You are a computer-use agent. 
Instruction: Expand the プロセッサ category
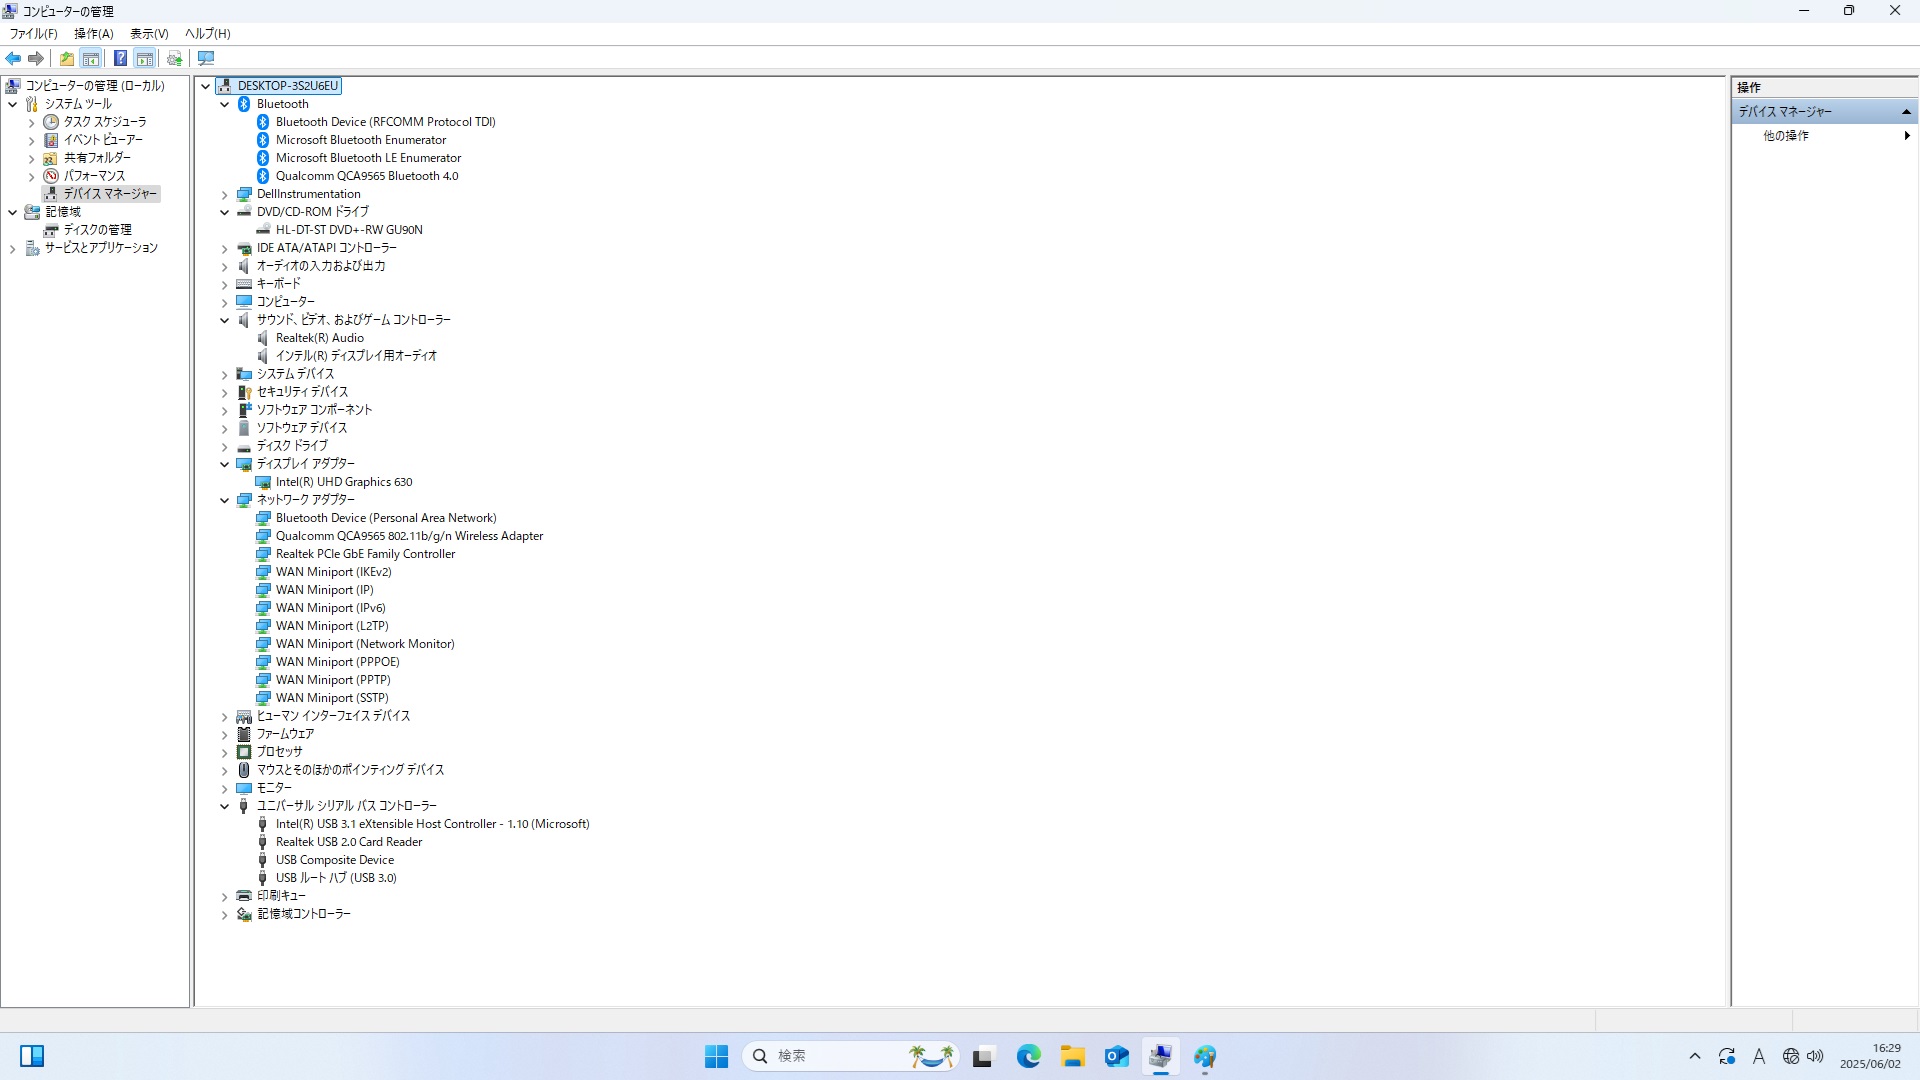(225, 752)
